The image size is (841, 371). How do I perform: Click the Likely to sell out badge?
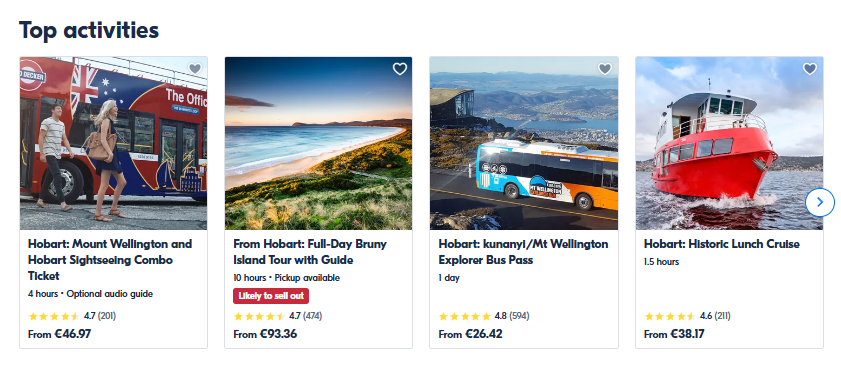click(271, 296)
